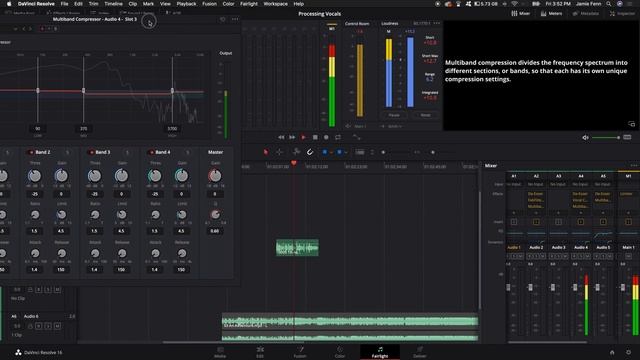Click Pause button in Loudness meter
Image resolution: width=640 pixels, height=360 pixels.
pos(394,115)
